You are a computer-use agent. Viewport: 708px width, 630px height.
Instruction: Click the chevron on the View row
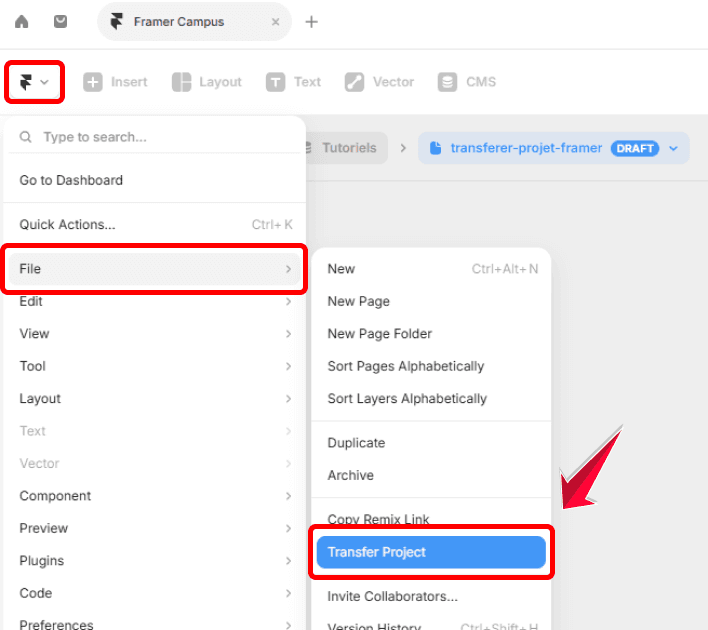[289, 334]
